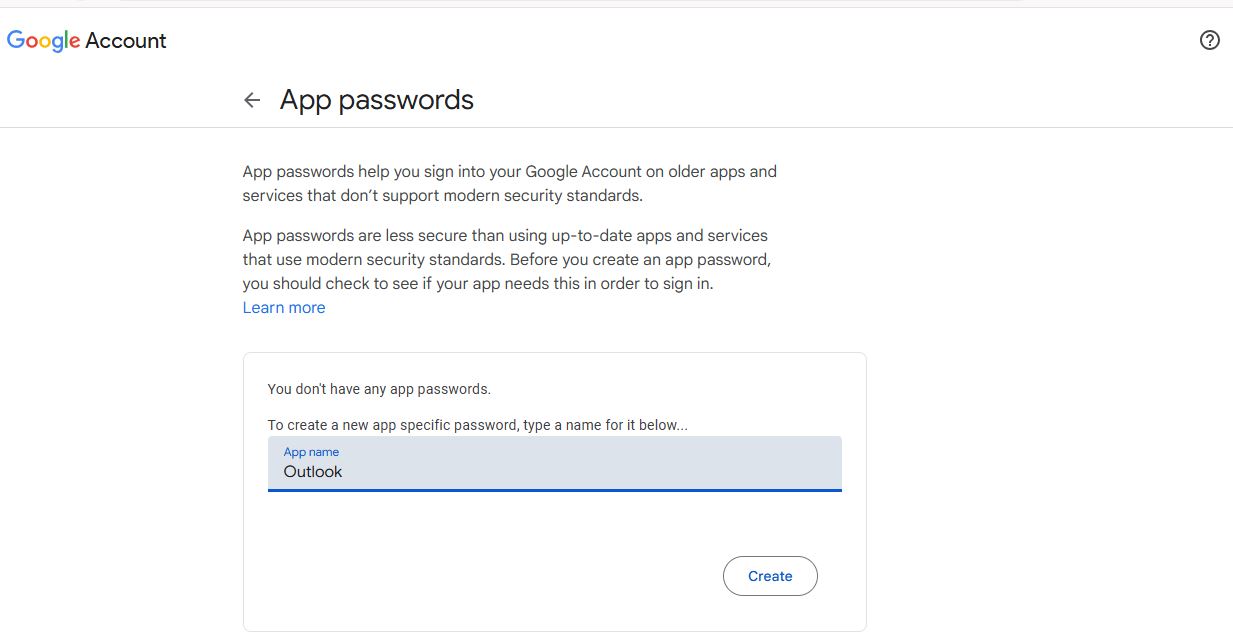Click the circled question mark at top right
This screenshot has width=1233, height=637.
coord(1210,40)
